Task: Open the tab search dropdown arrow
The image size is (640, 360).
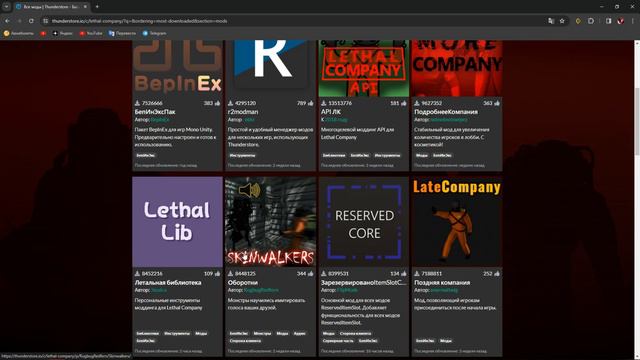Action: (7, 7)
